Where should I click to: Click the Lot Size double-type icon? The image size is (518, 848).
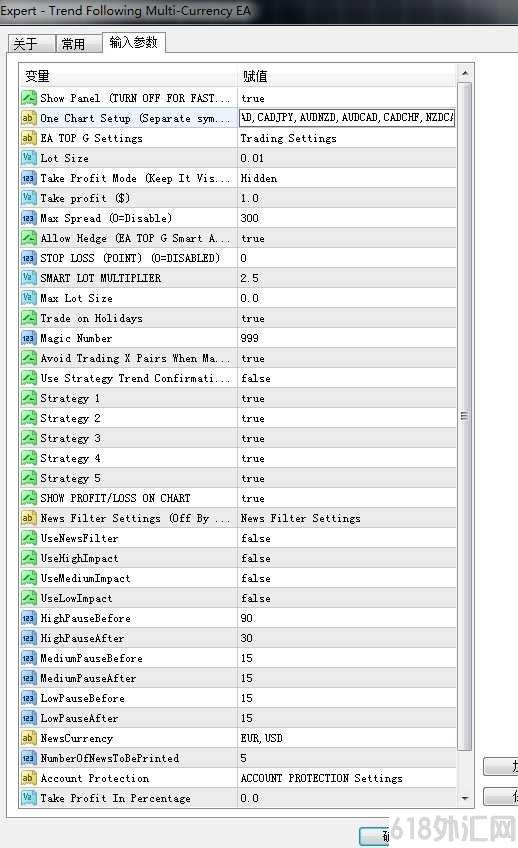[x=28, y=158]
